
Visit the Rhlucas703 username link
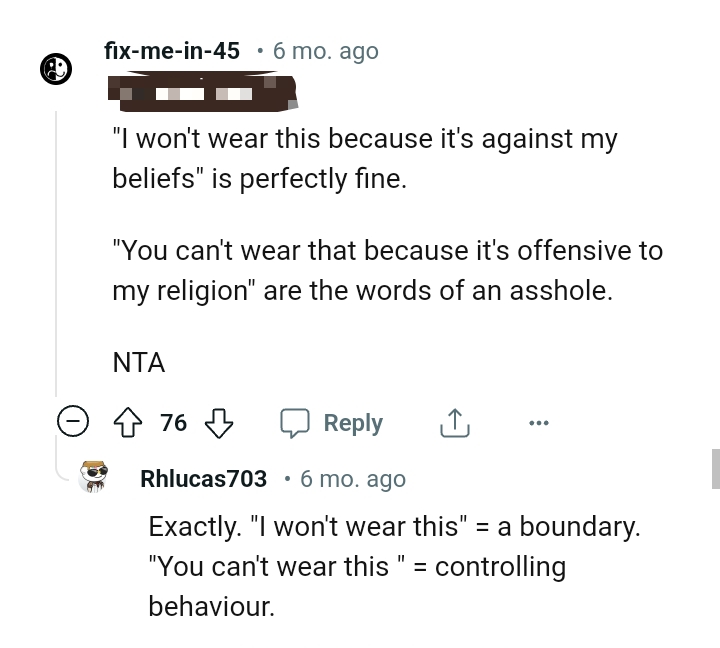click(x=204, y=479)
